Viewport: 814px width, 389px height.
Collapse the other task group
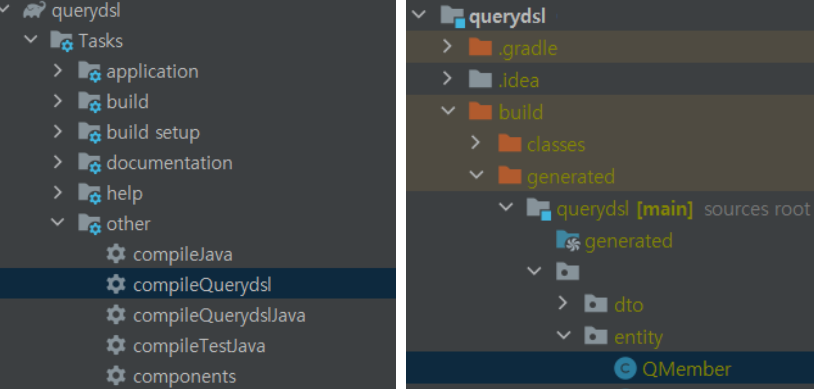tap(58, 223)
